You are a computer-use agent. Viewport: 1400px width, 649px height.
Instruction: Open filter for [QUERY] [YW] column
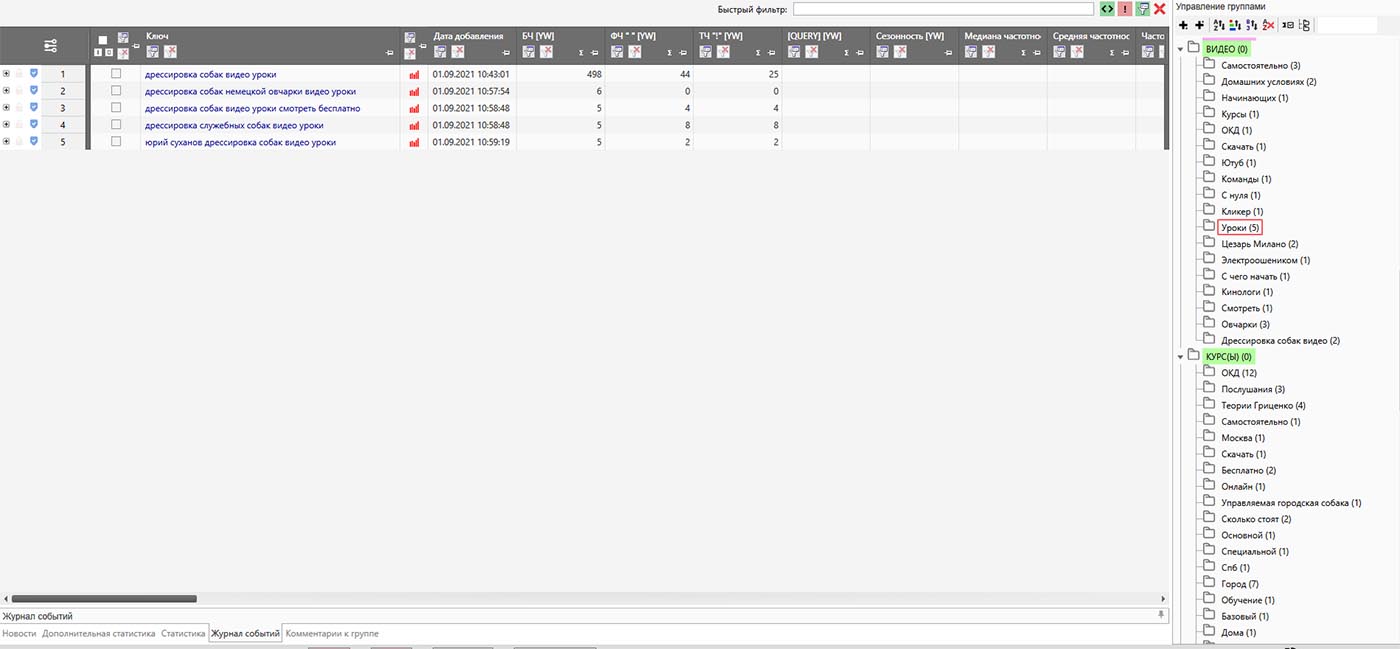click(794, 51)
